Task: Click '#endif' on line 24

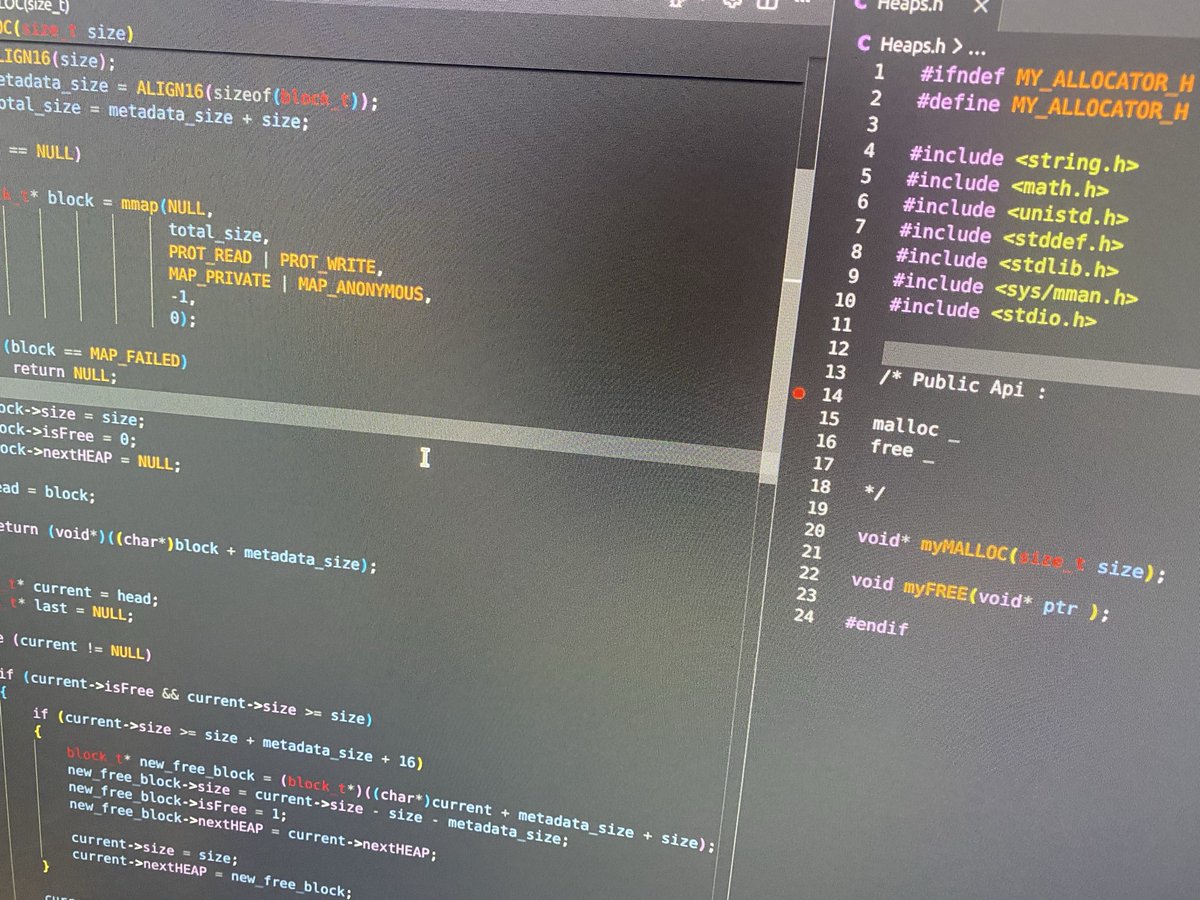Action: click(877, 626)
